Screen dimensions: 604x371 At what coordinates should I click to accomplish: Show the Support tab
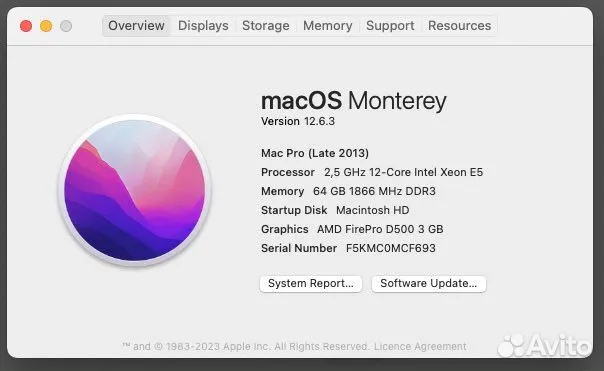click(390, 26)
